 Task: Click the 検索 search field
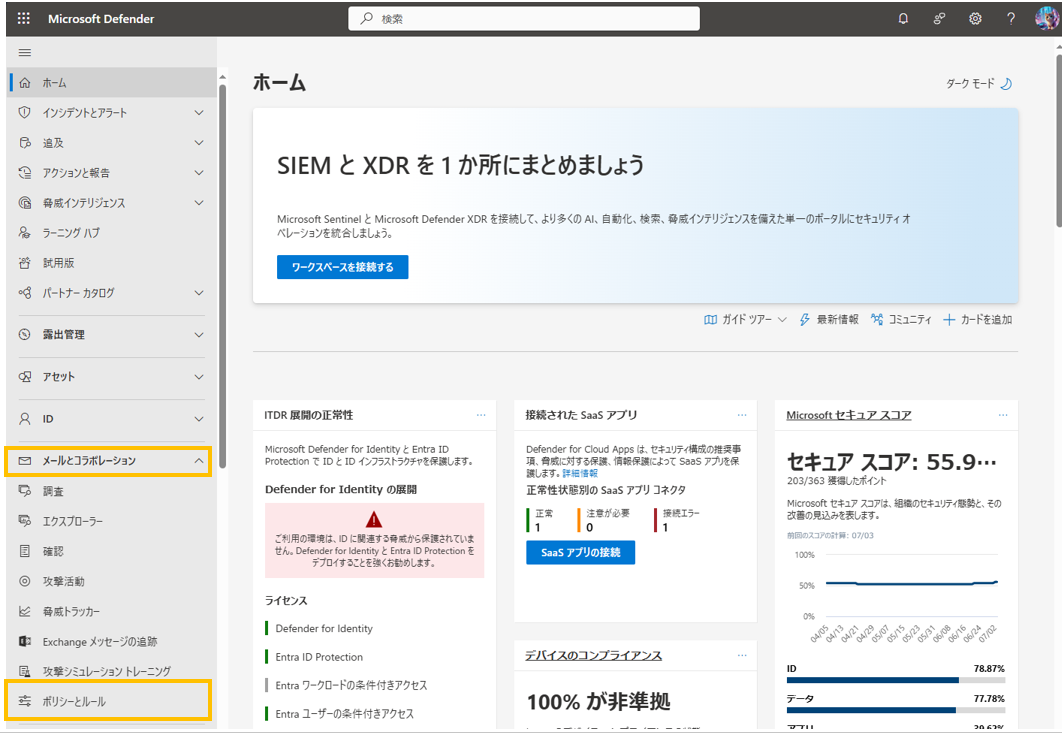click(x=524, y=19)
